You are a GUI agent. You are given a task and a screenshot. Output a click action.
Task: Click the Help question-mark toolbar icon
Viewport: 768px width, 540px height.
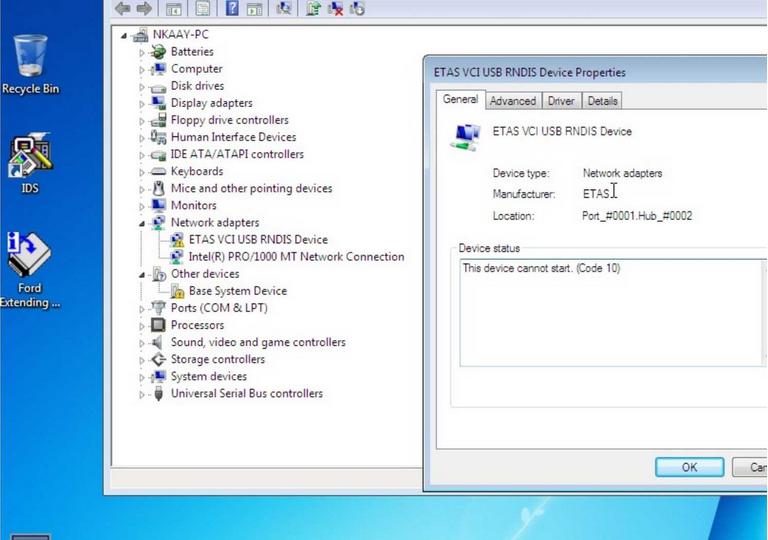click(x=232, y=9)
